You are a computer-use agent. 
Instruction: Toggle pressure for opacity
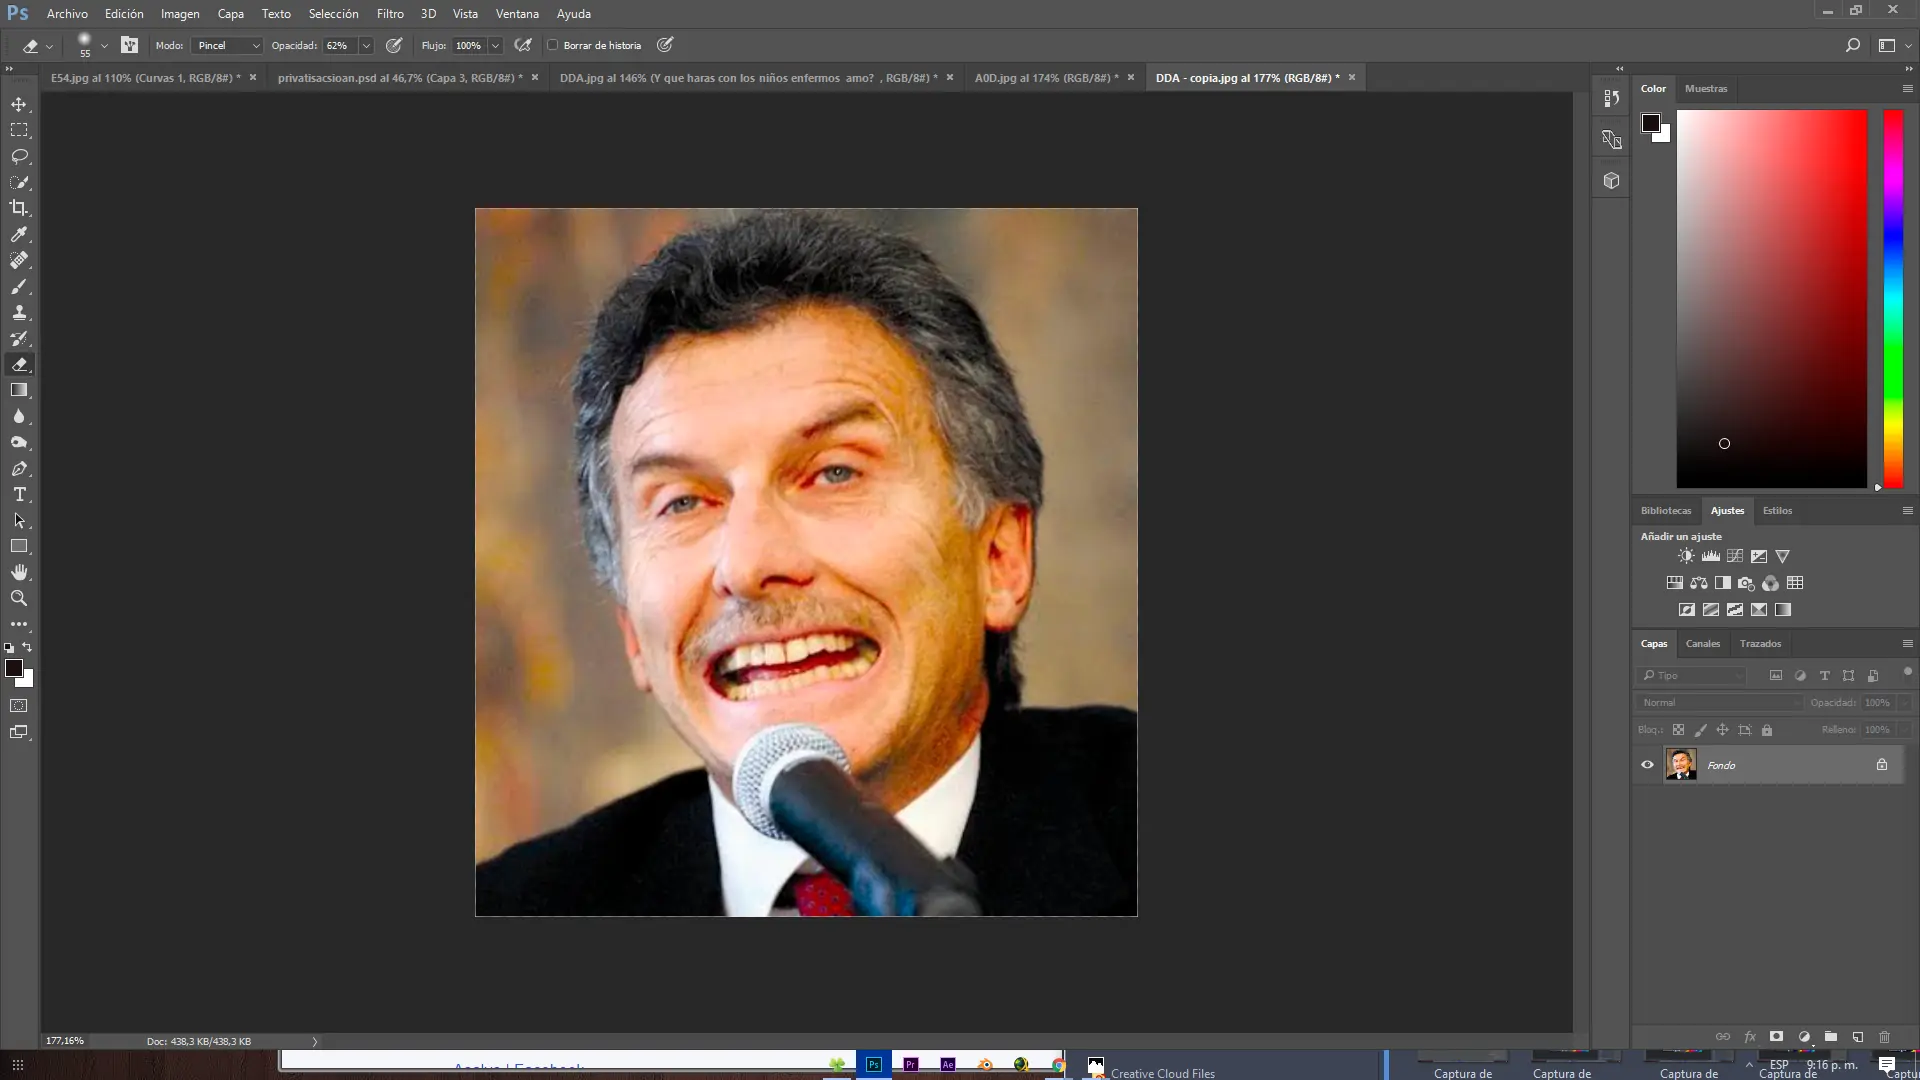(394, 45)
